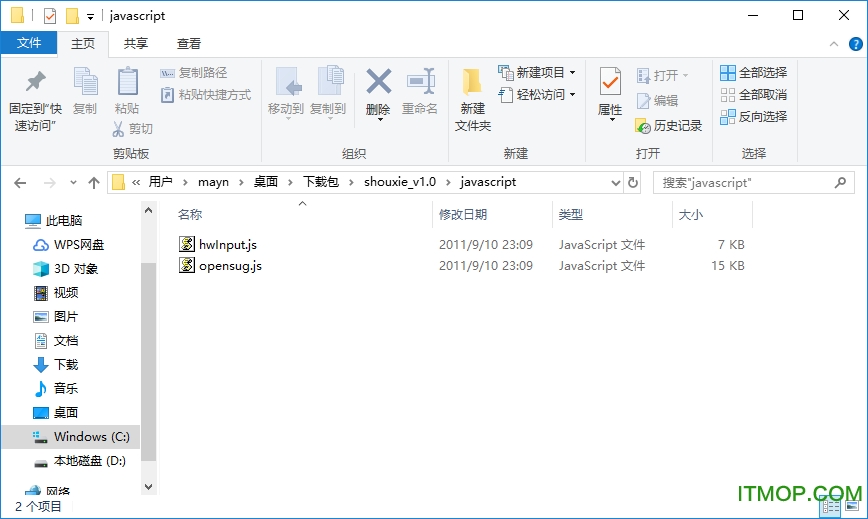This screenshot has height=519, width=868.
Task: Switch to the View (查看) tab
Action: point(189,44)
